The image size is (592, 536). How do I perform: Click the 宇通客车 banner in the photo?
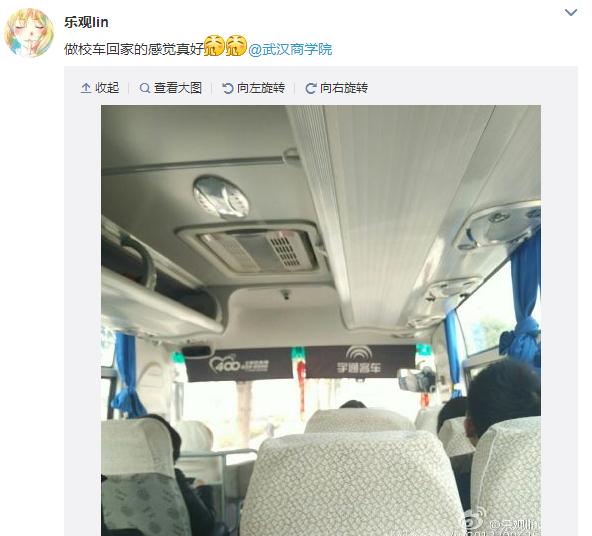pos(359,361)
